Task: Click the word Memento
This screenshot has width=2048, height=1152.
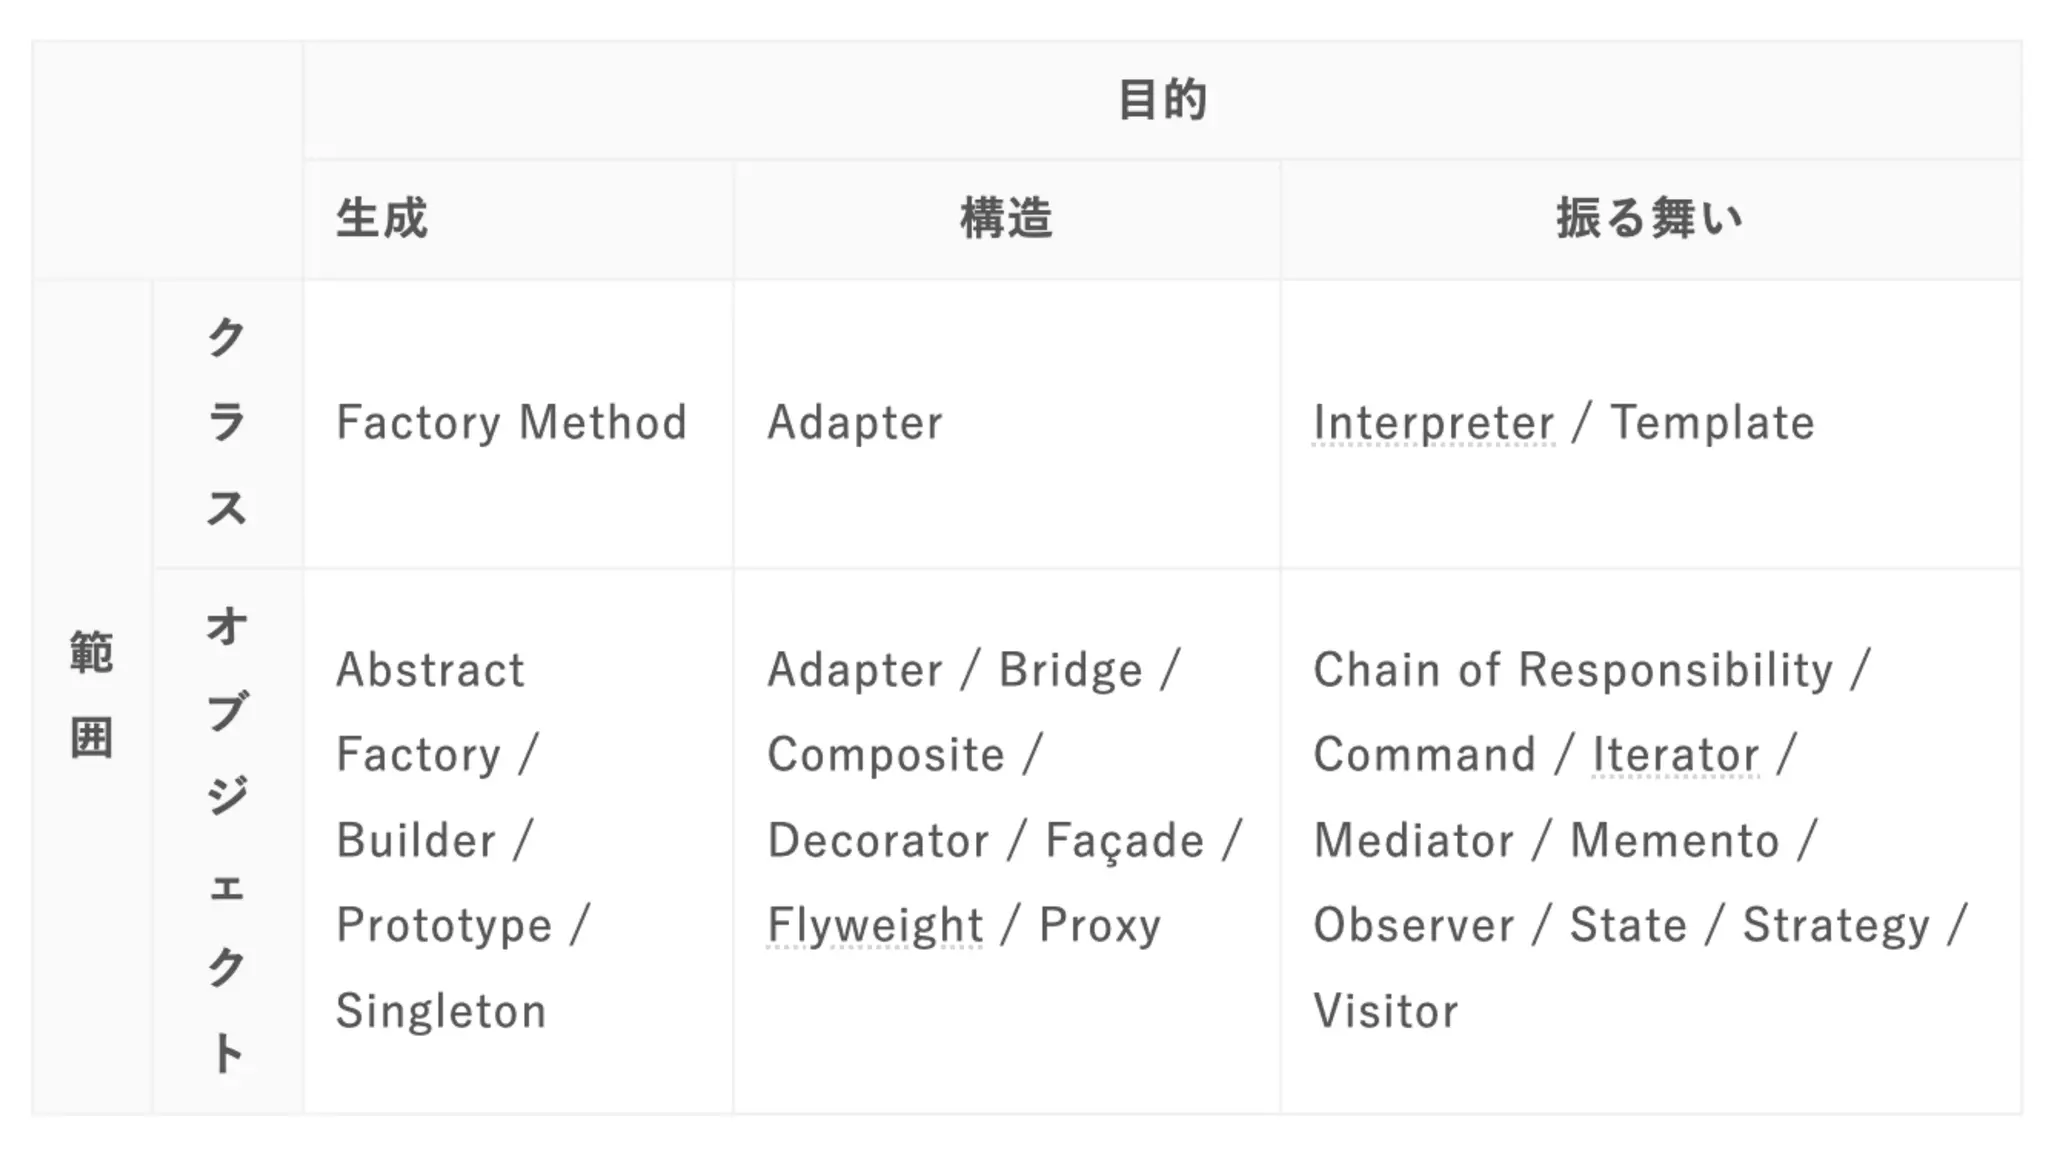Action: (x=1675, y=841)
